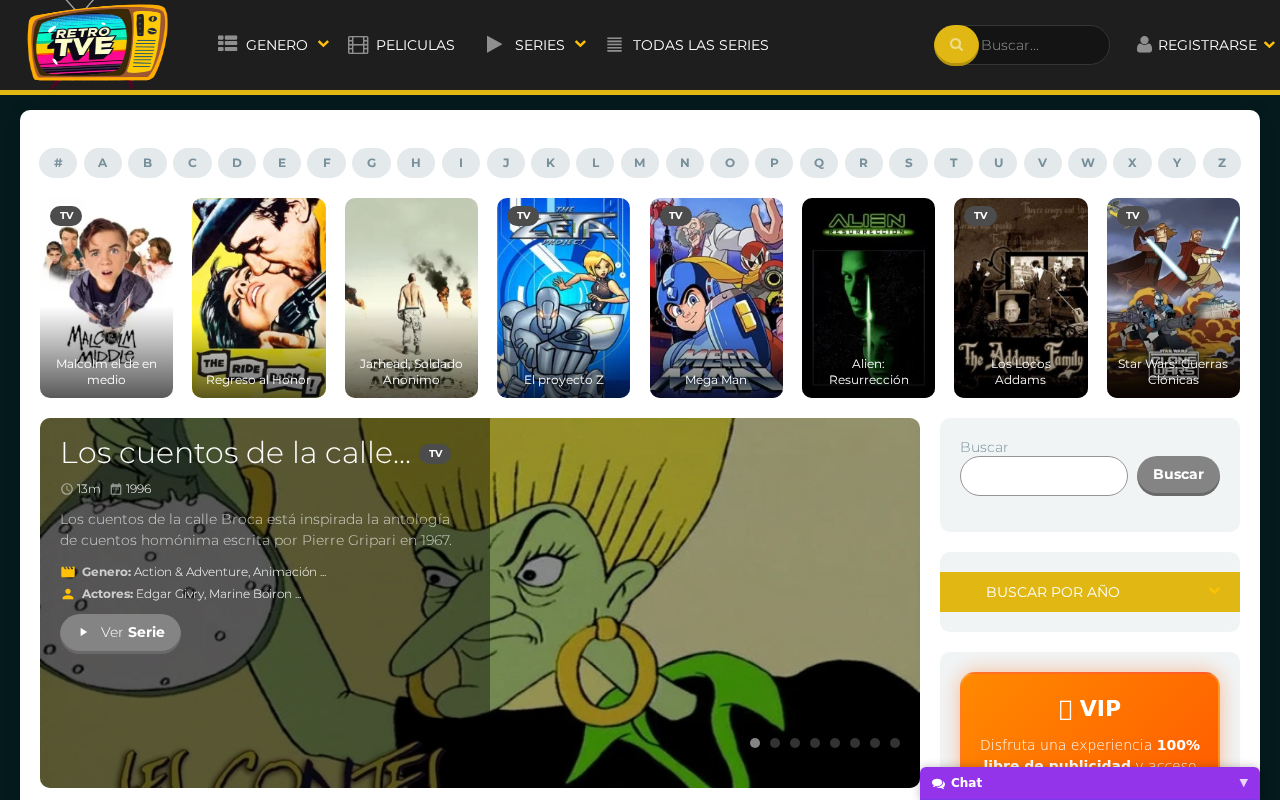Go to first slider dot
The width and height of the screenshot is (1280, 800).
click(755, 743)
